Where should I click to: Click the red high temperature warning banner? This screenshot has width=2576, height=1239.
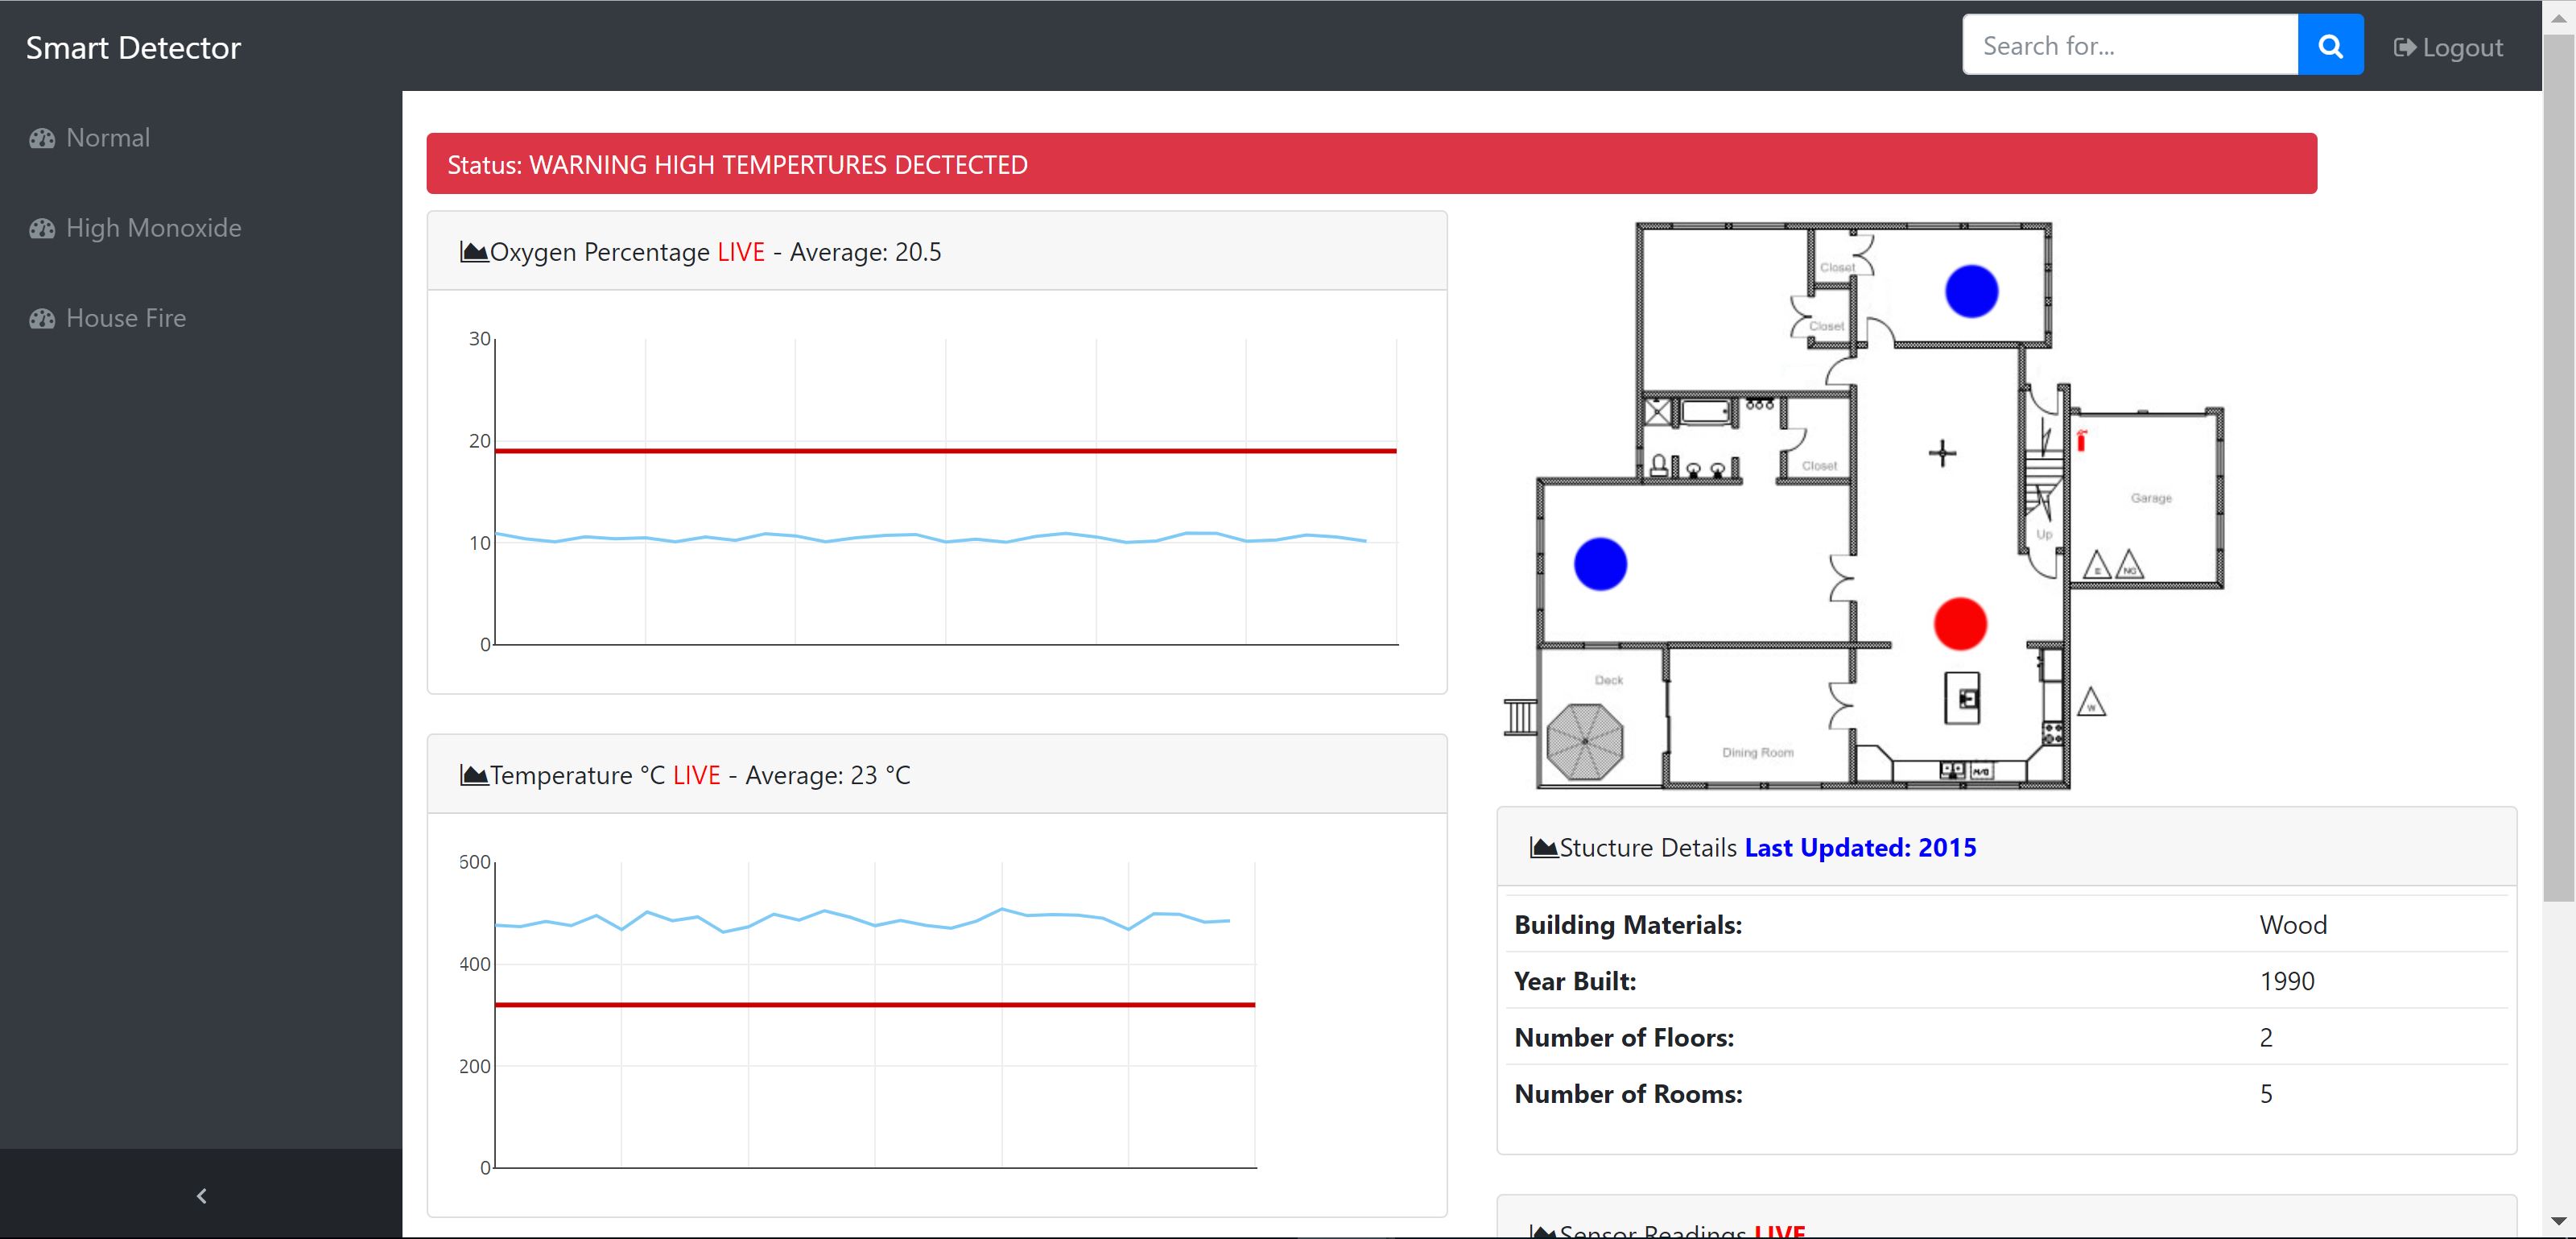[1370, 164]
